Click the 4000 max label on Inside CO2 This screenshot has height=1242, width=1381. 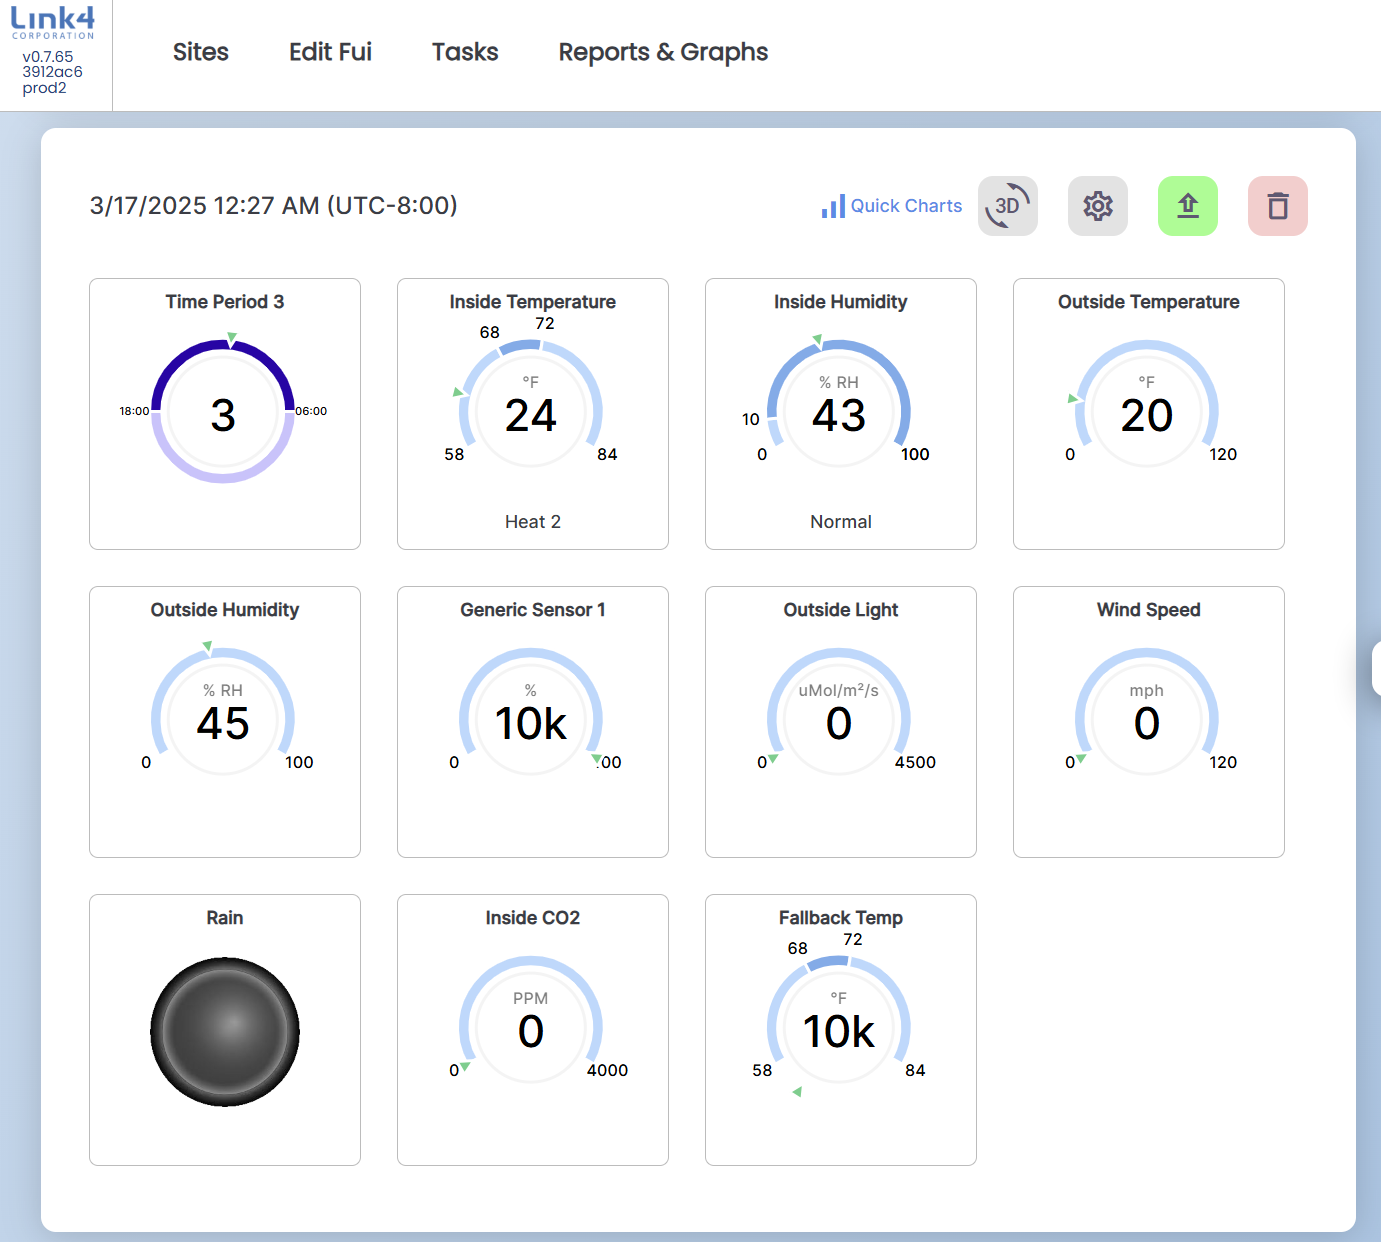tap(607, 1070)
